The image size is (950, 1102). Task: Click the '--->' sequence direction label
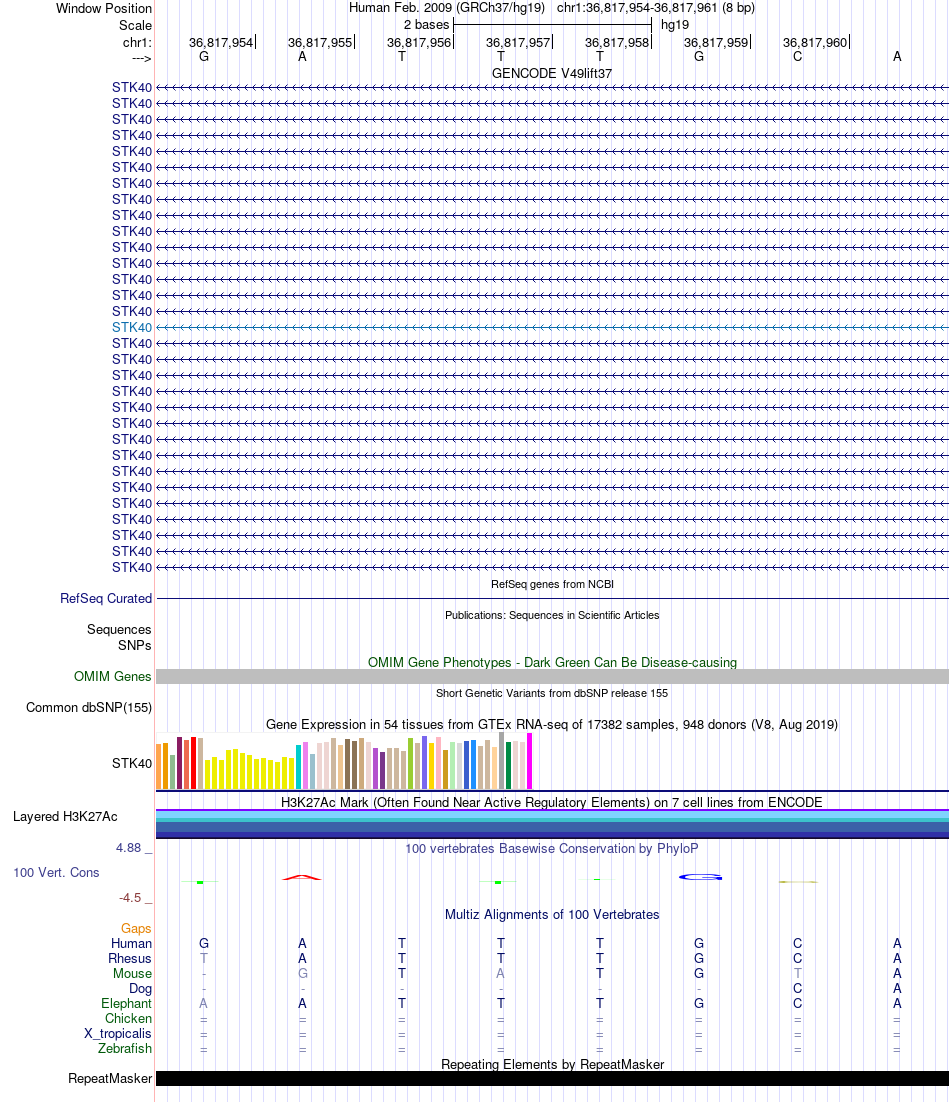pos(142,58)
